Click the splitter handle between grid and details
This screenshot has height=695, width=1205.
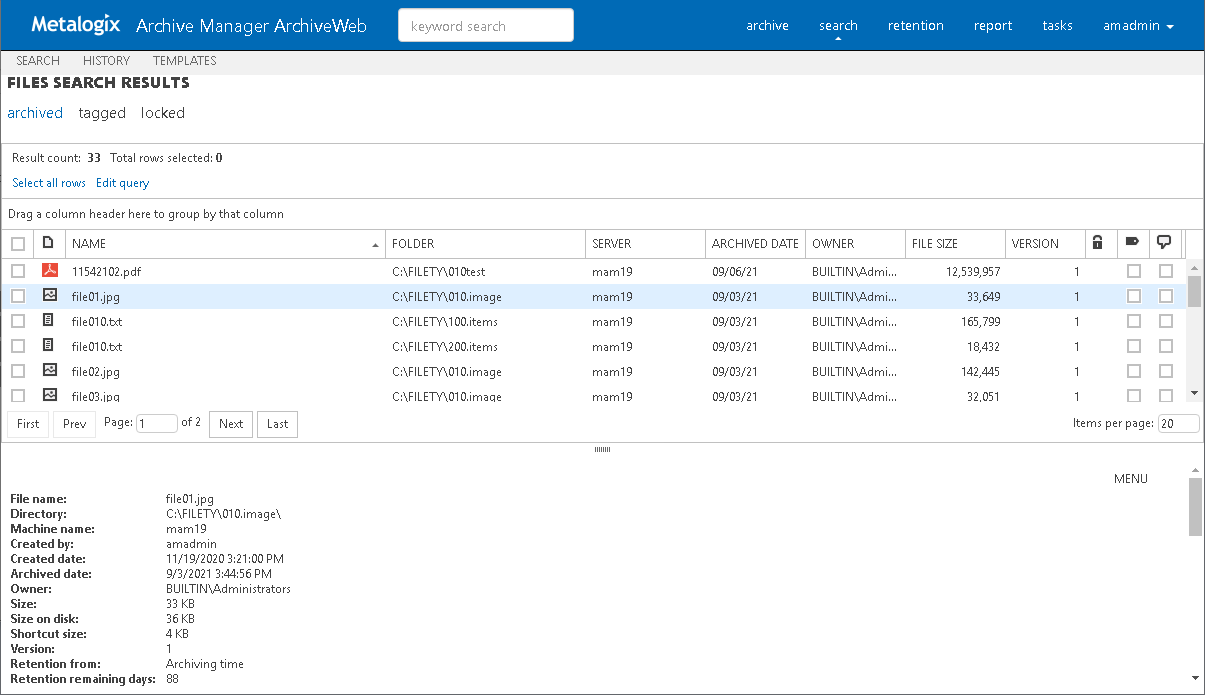(602, 450)
